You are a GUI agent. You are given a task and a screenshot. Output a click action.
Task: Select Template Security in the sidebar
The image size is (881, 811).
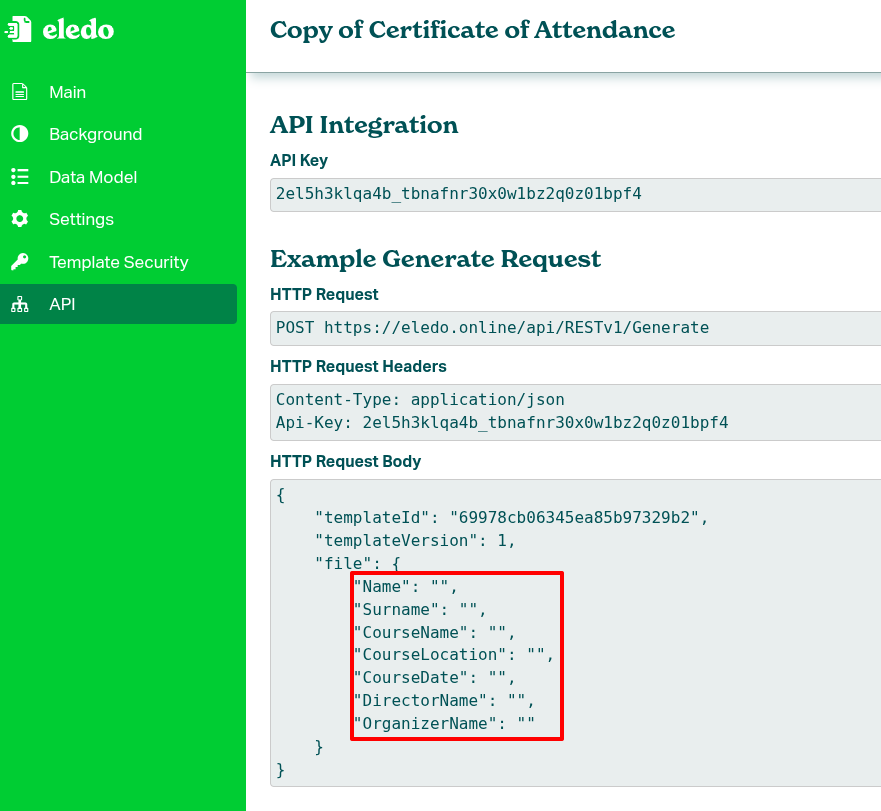tap(118, 262)
